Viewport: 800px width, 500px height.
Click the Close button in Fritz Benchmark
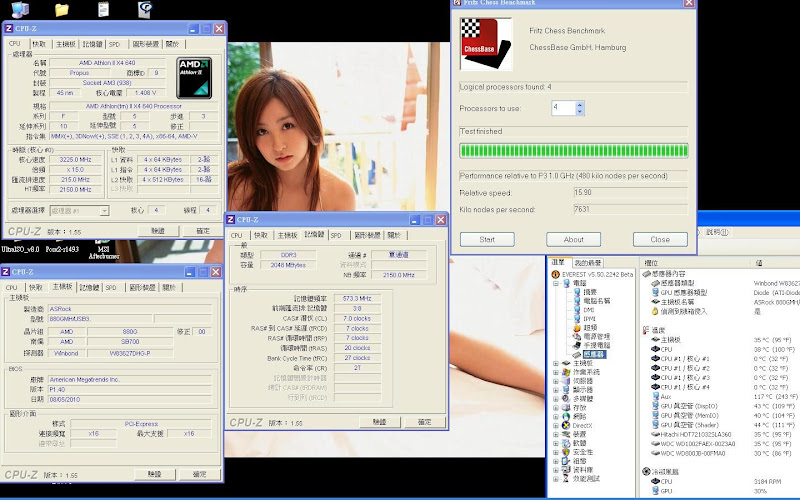click(x=660, y=239)
